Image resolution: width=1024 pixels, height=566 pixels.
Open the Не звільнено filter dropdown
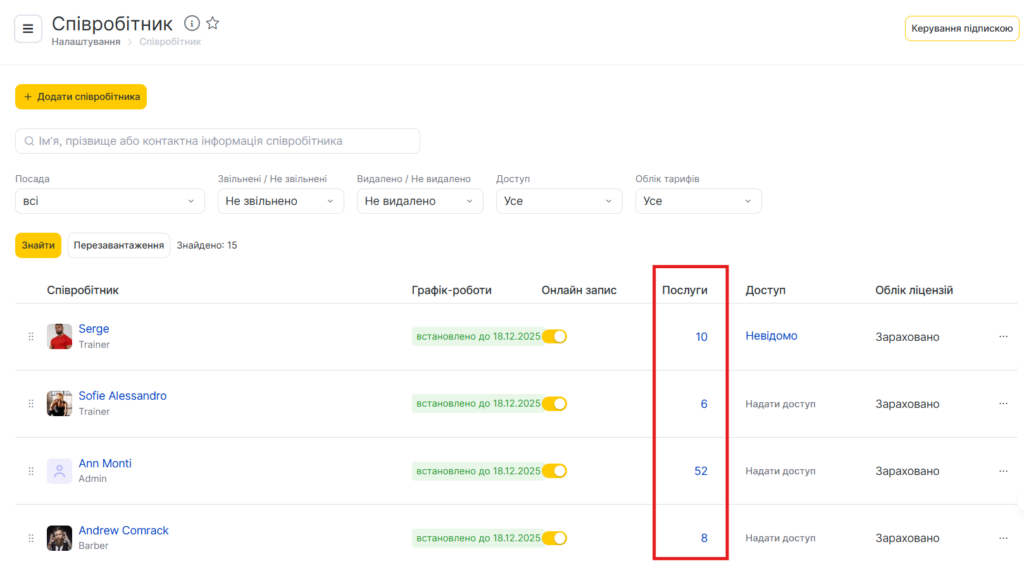(x=280, y=201)
